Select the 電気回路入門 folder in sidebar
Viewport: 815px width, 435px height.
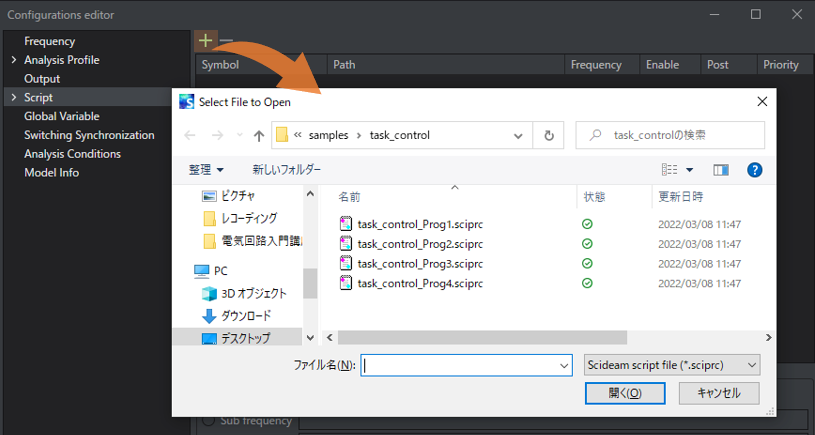(x=252, y=241)
